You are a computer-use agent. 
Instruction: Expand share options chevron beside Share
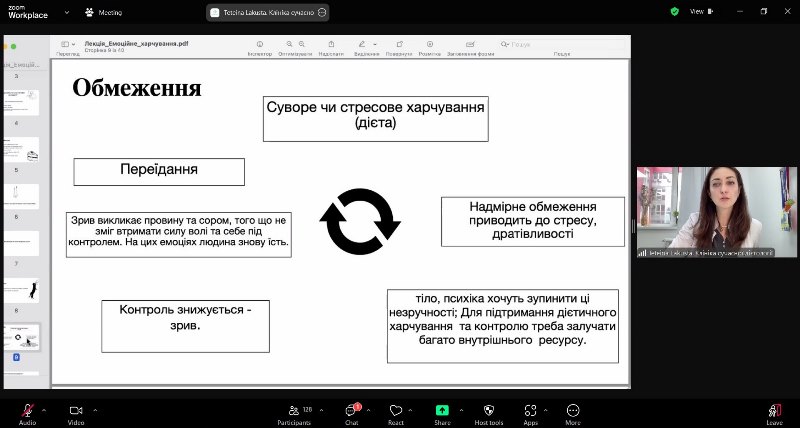(x=461, y=410)
